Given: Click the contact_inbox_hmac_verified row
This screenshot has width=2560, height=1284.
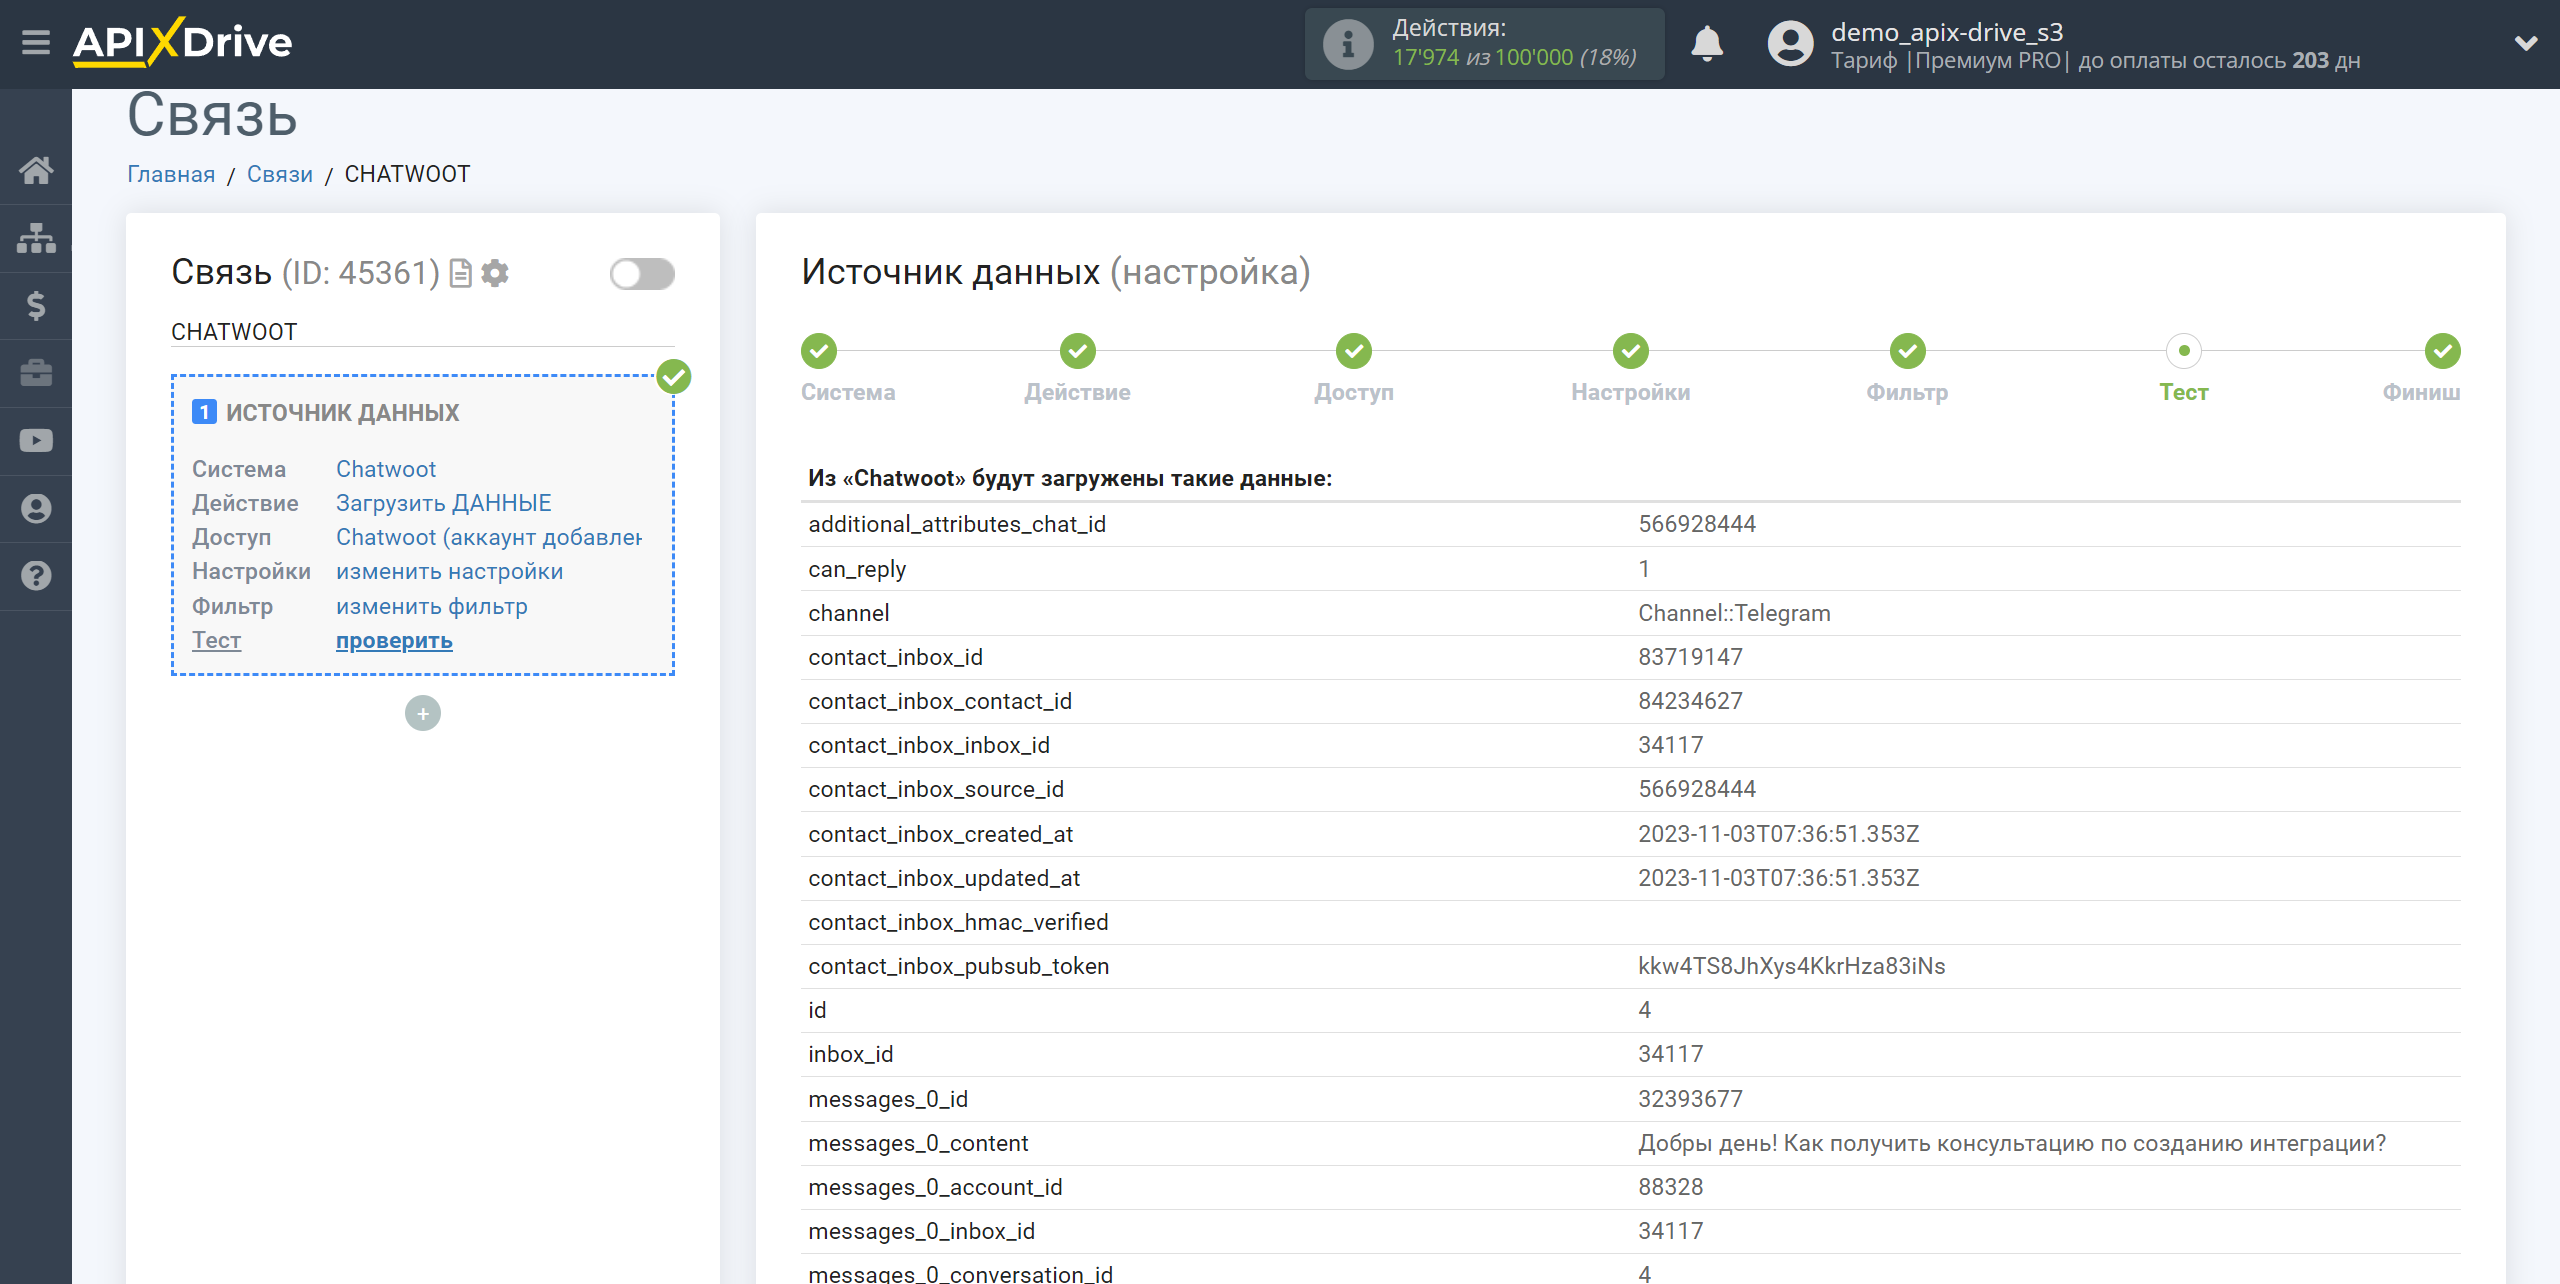Looking at the screenshot, I should tap(1631, 922).
